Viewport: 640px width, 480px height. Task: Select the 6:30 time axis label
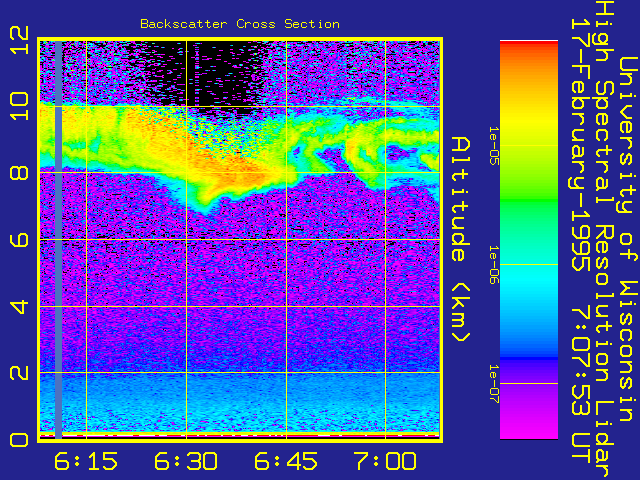pyautogui.click(x=186, y=462)
